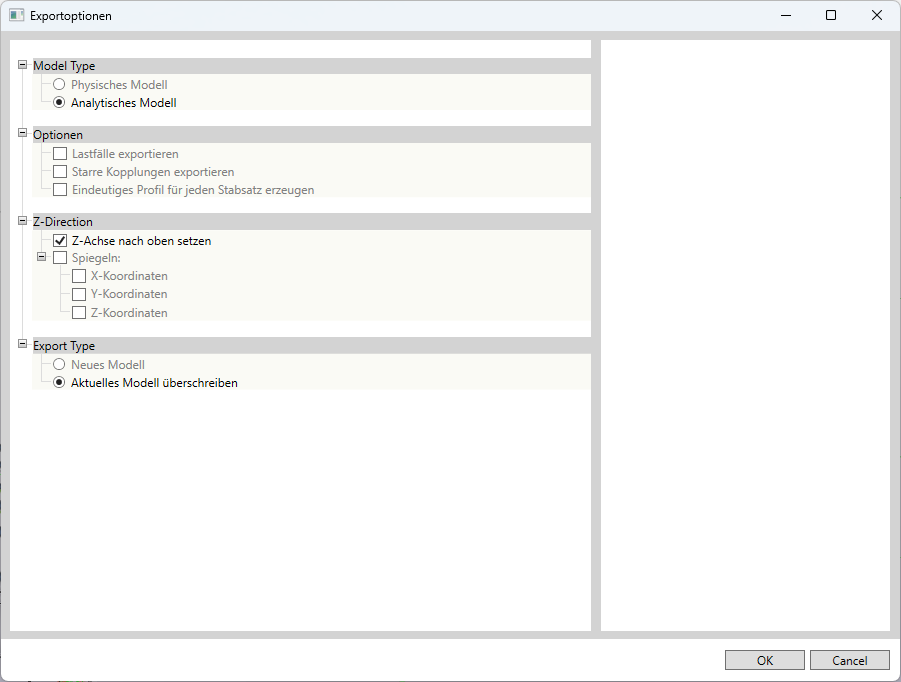Viewport: 901px width, 682px height.
Task: Select the Analytisches Modell radio button
Action: 59,103
